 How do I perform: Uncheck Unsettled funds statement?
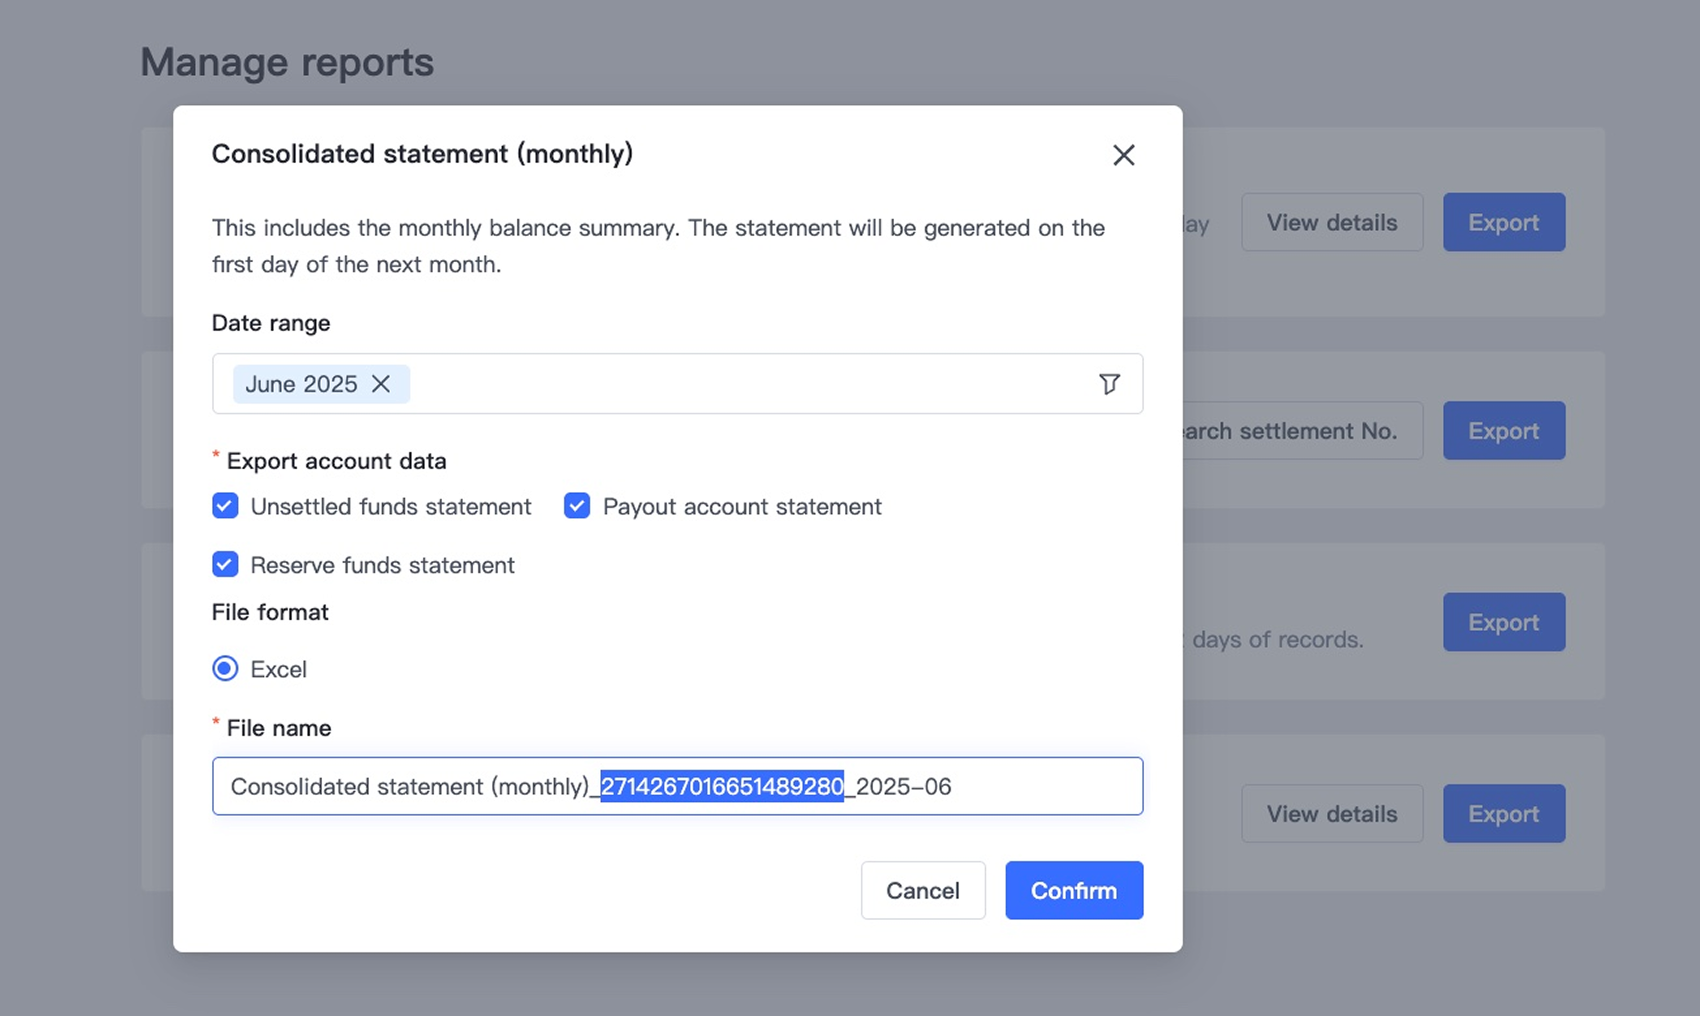click(225, 506)
